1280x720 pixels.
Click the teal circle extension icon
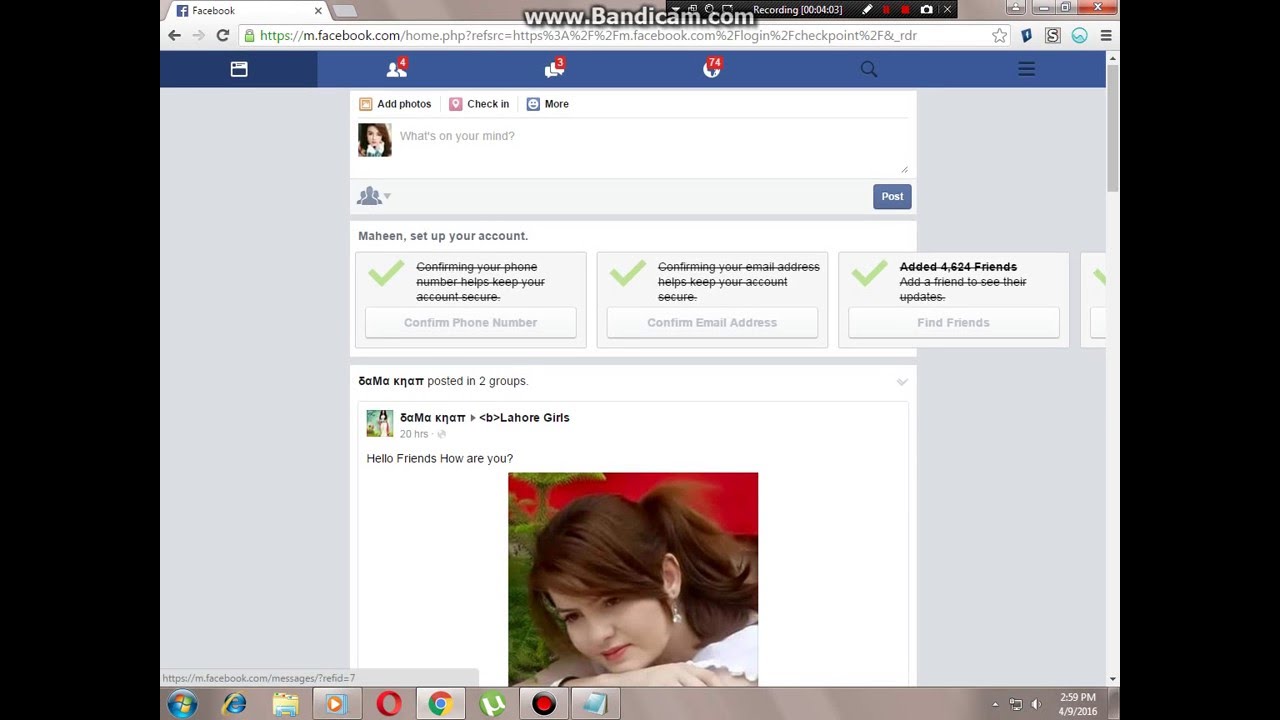coord(1079,35)
